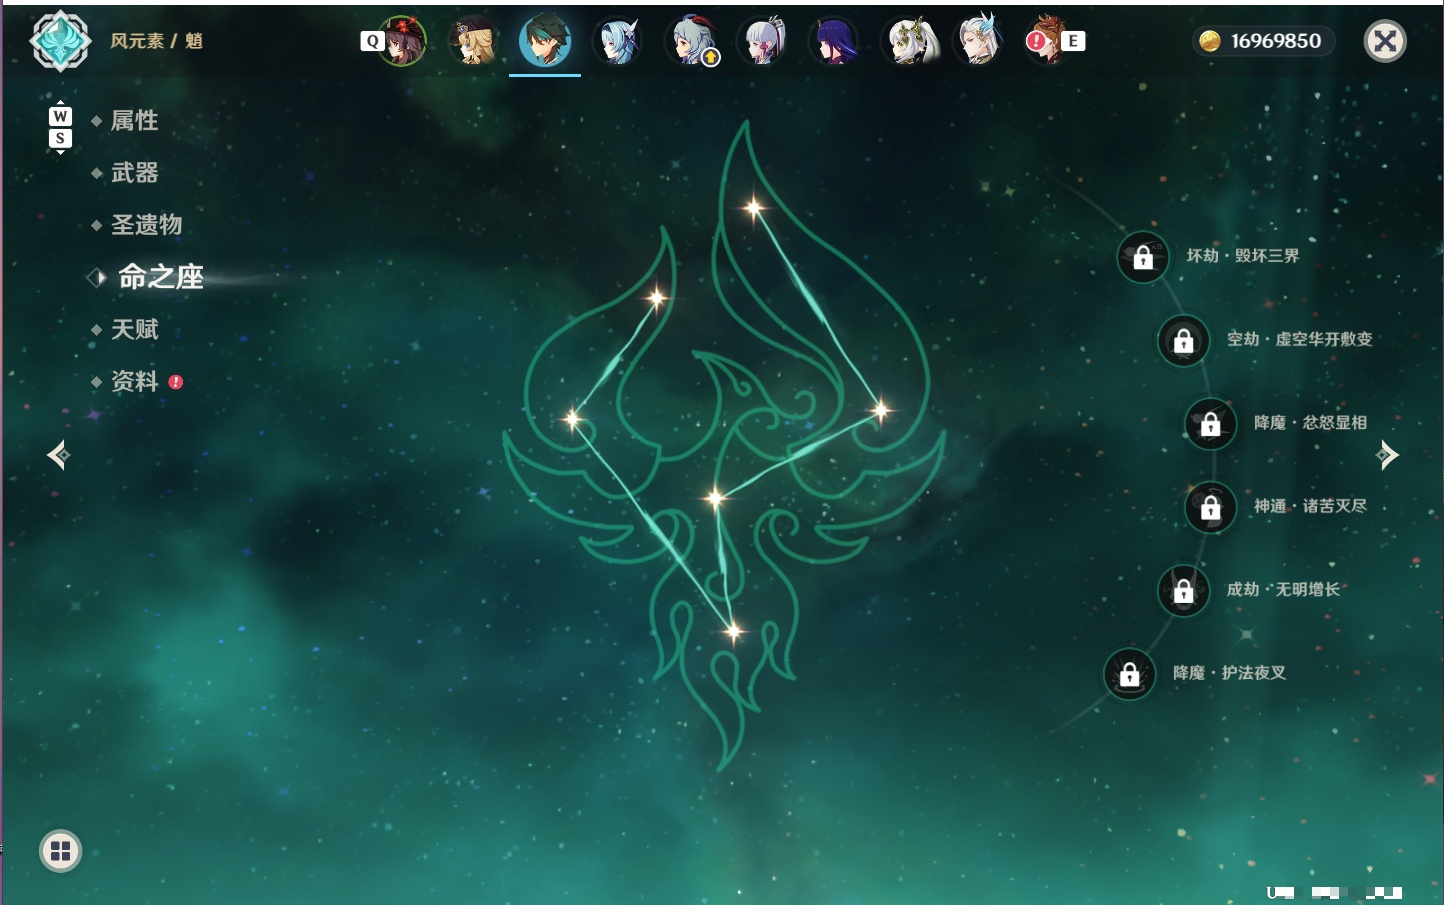Click the topmost star of the constellation
1444x905 pixels.
tap(754, 208)
